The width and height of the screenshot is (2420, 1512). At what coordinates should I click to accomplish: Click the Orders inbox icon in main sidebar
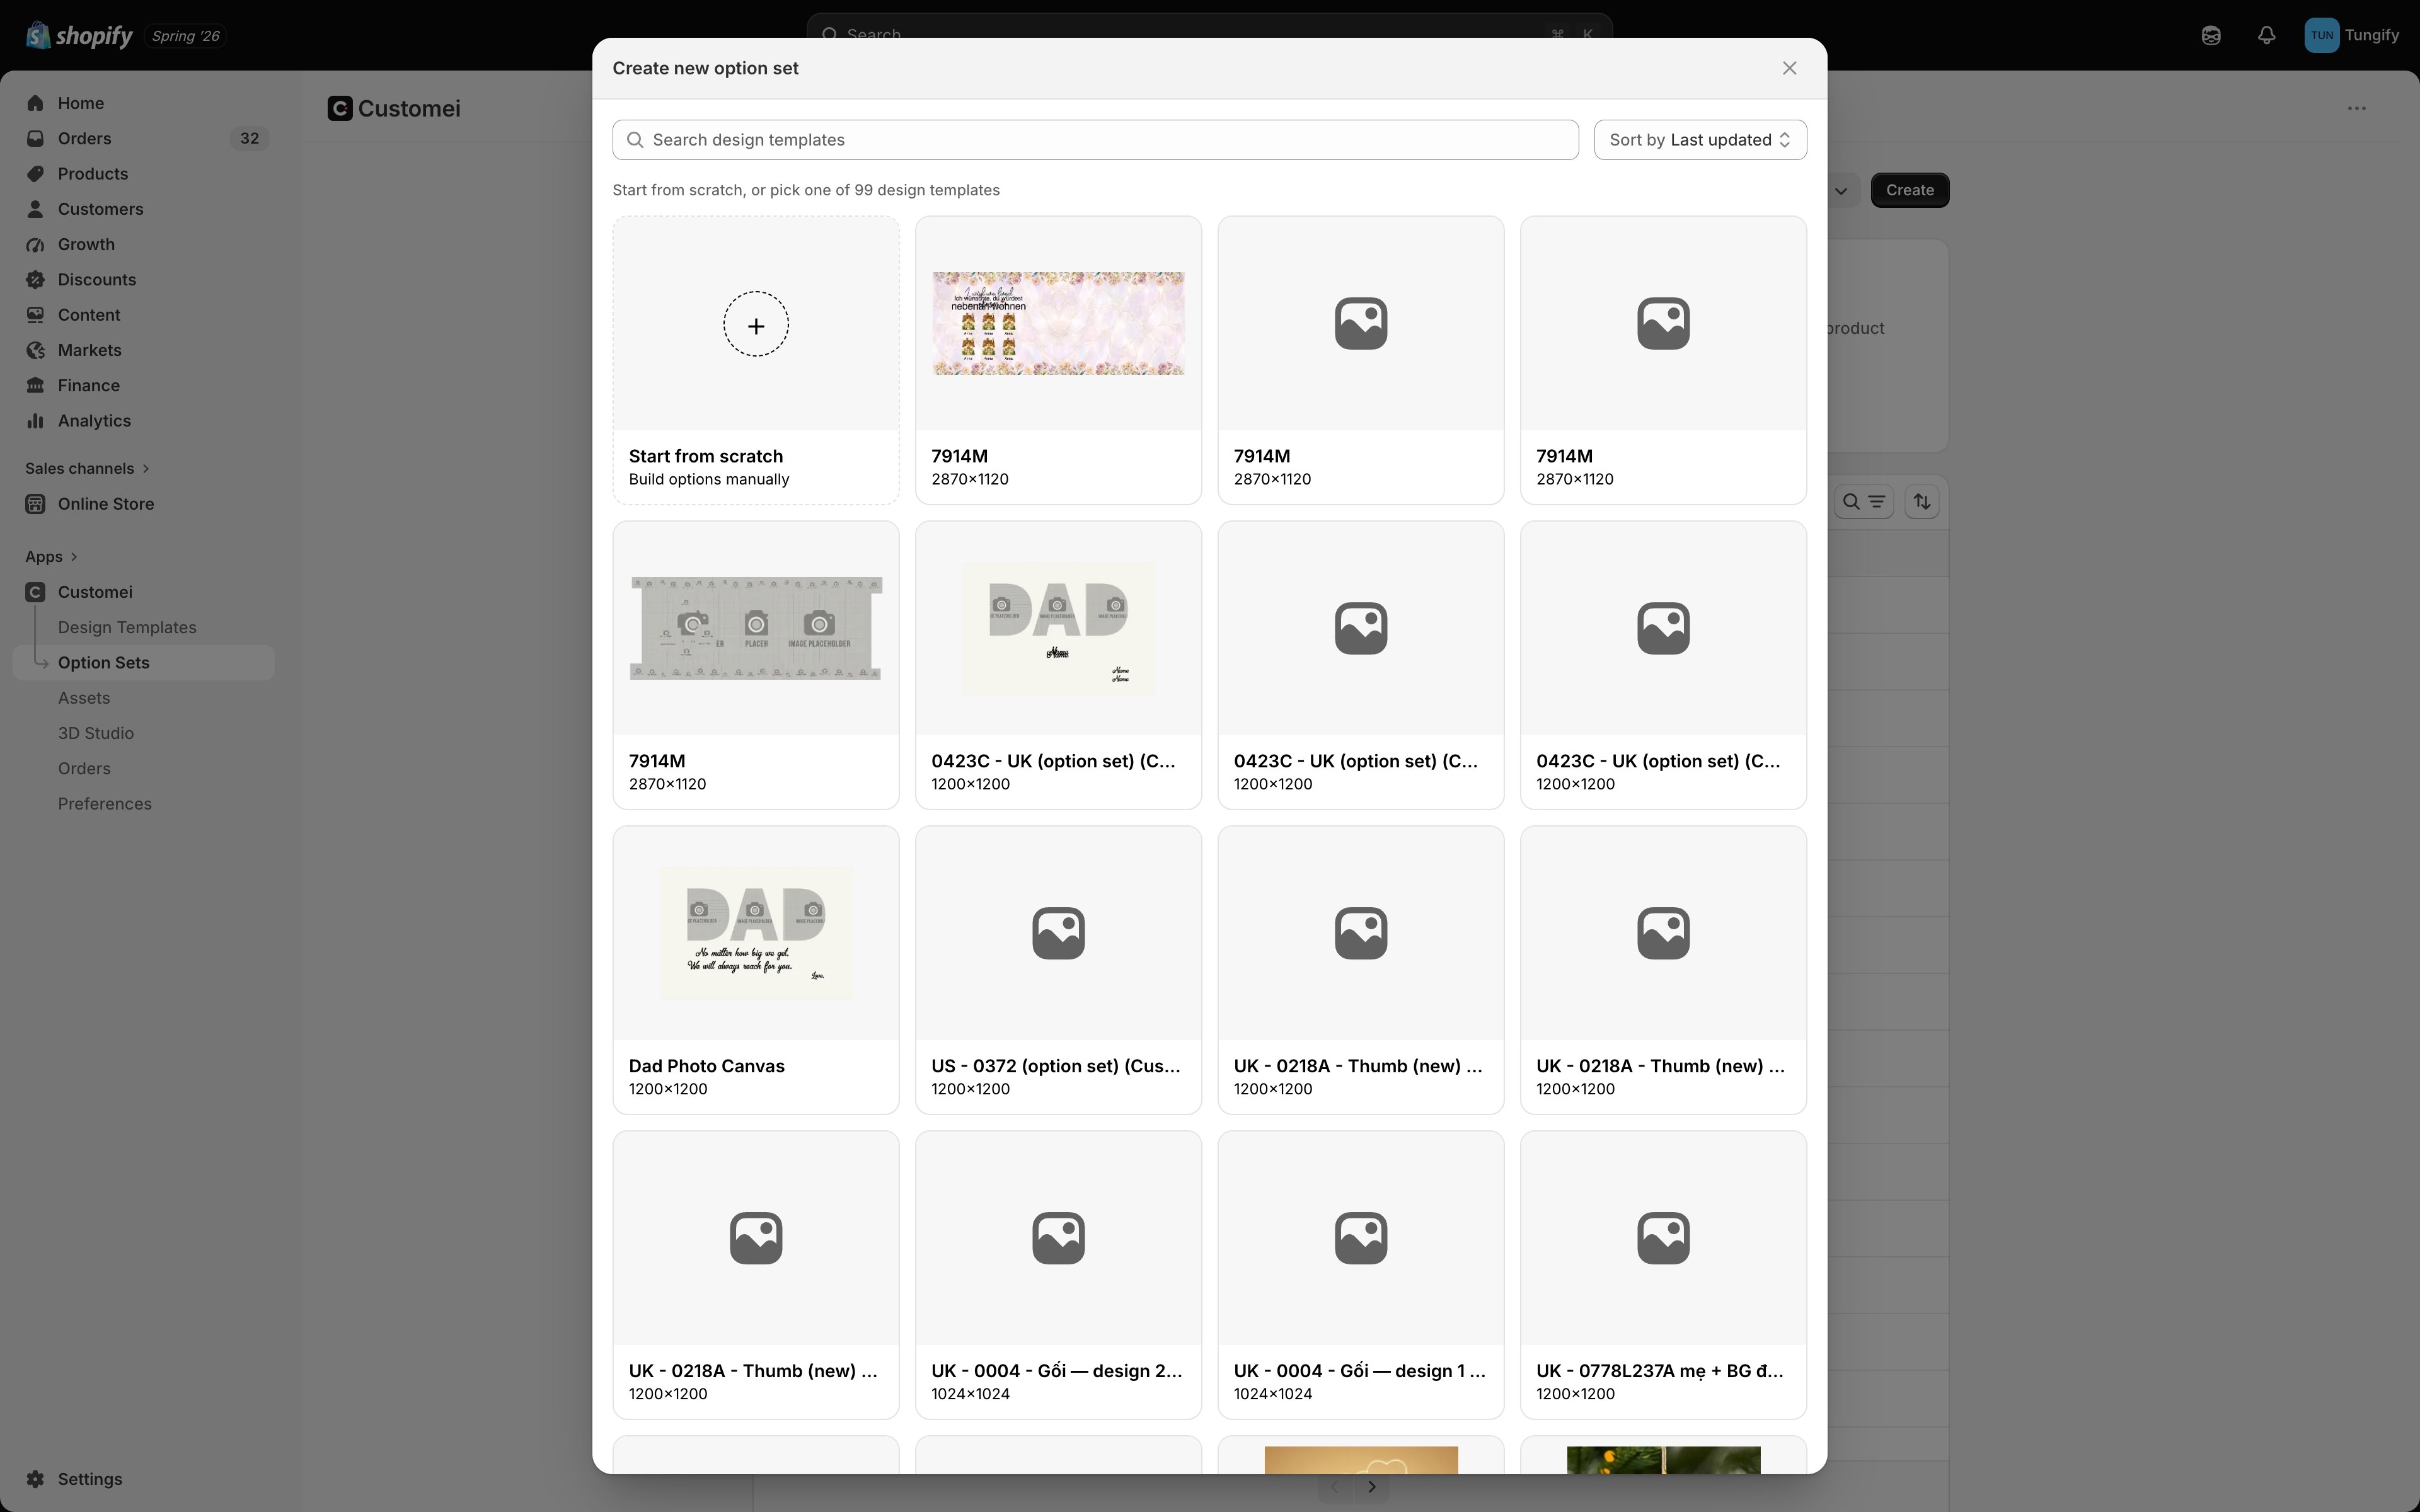pyautogui.click(x=36, y=138)
